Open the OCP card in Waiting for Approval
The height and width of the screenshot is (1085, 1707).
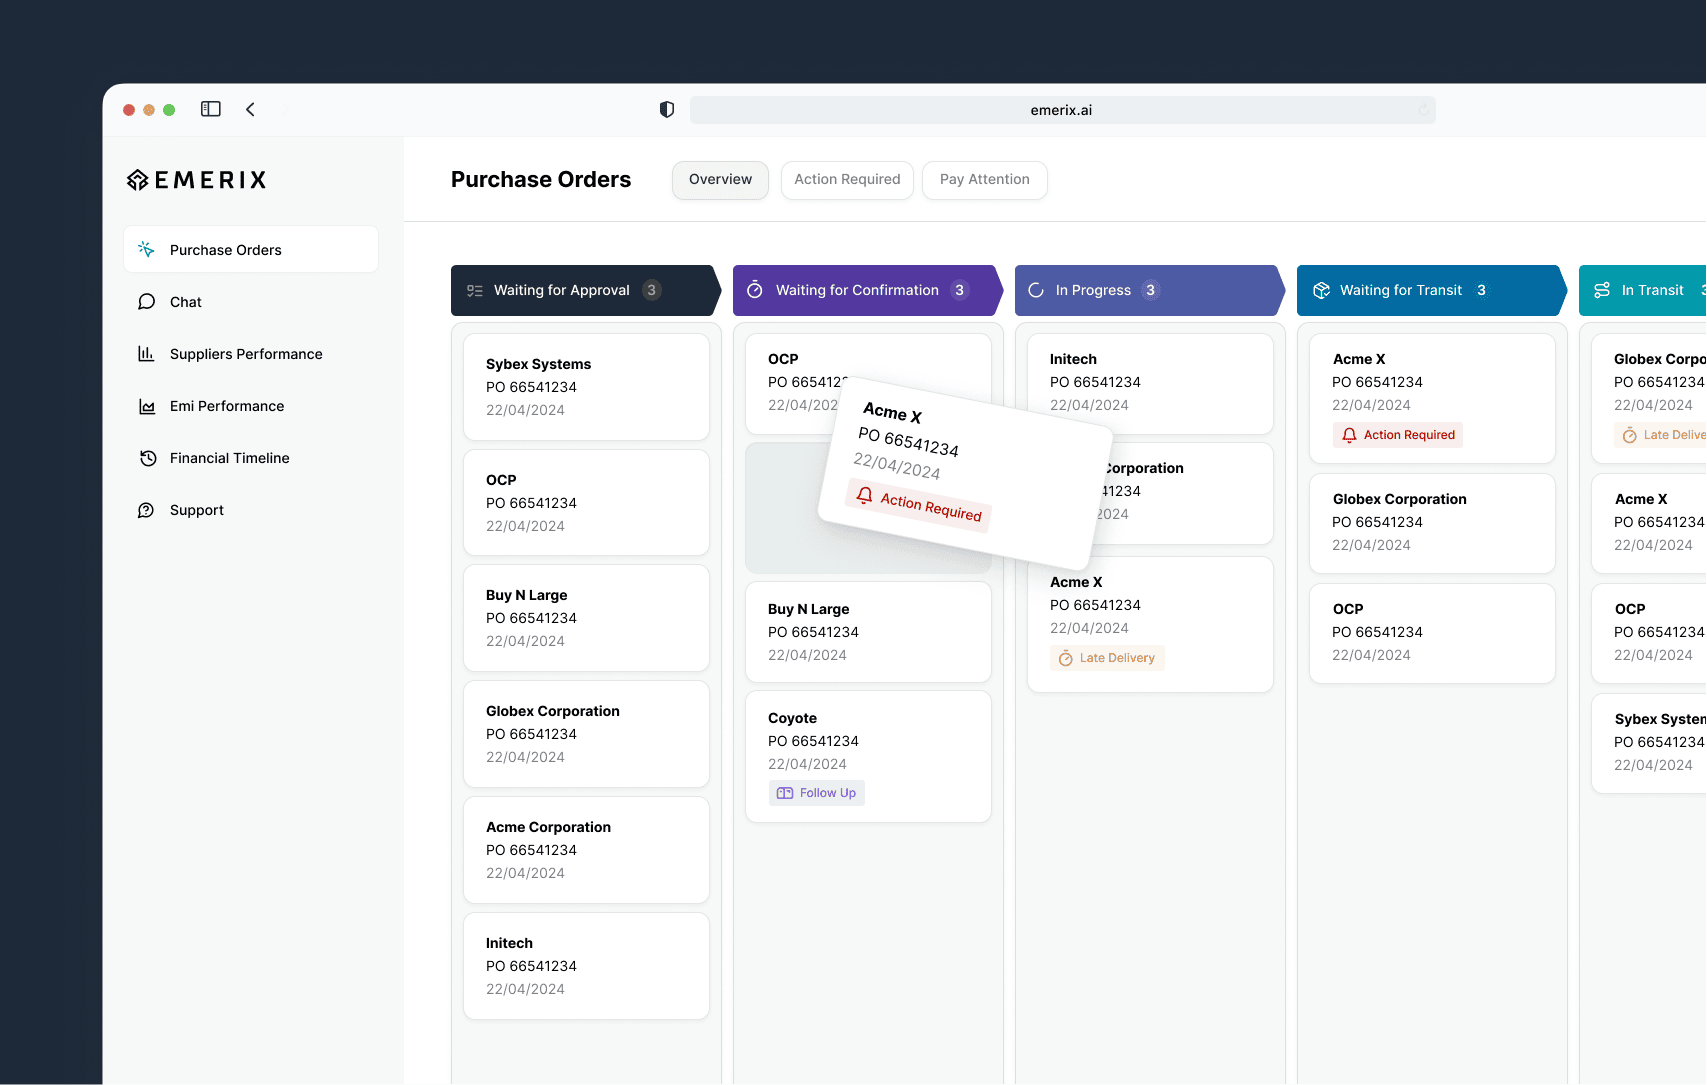click(x=586, y=503)
